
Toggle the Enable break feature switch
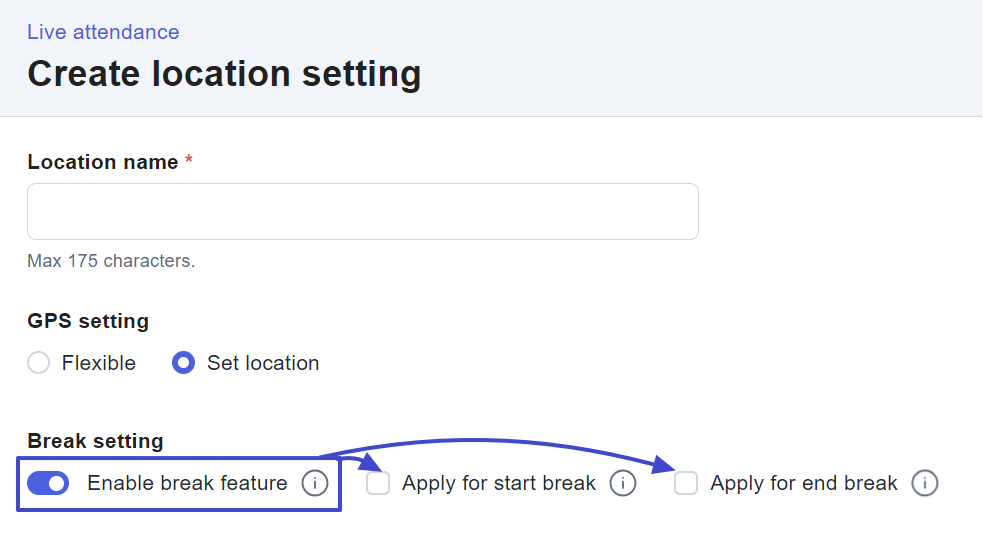point(48,484)
